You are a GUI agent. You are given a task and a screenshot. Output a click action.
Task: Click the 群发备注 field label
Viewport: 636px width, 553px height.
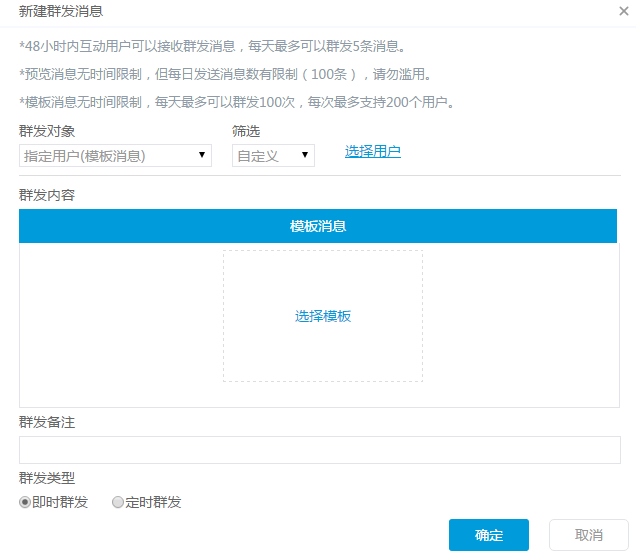(47, 422)
